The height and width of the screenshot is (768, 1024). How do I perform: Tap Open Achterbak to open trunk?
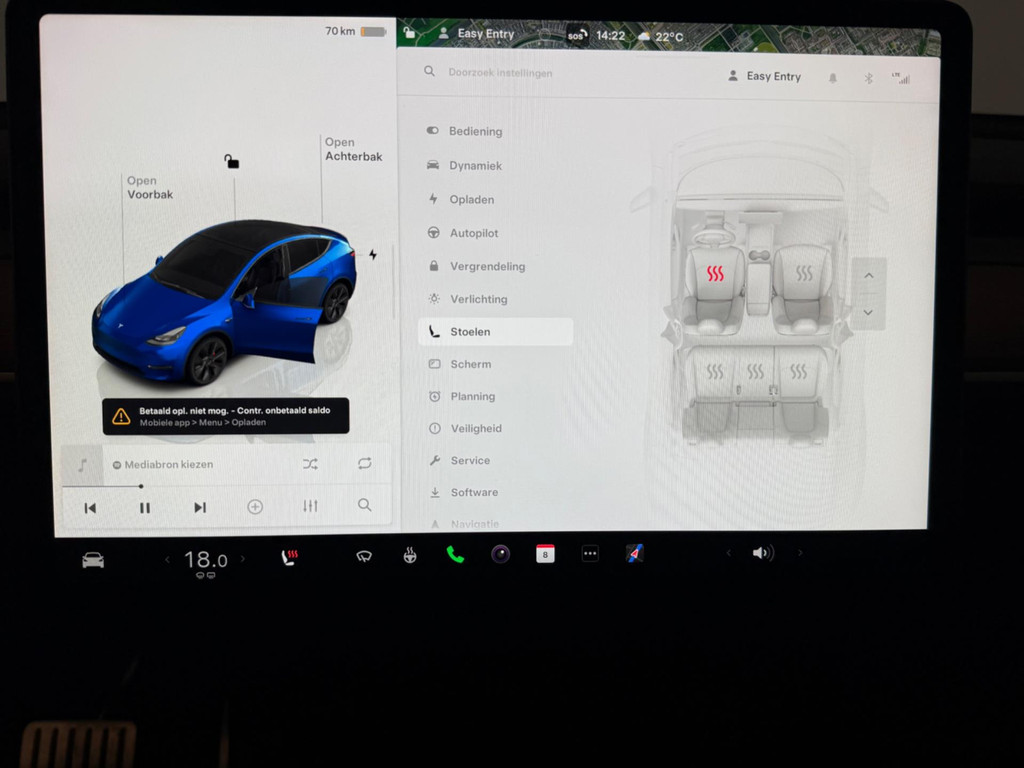point(353,150)
